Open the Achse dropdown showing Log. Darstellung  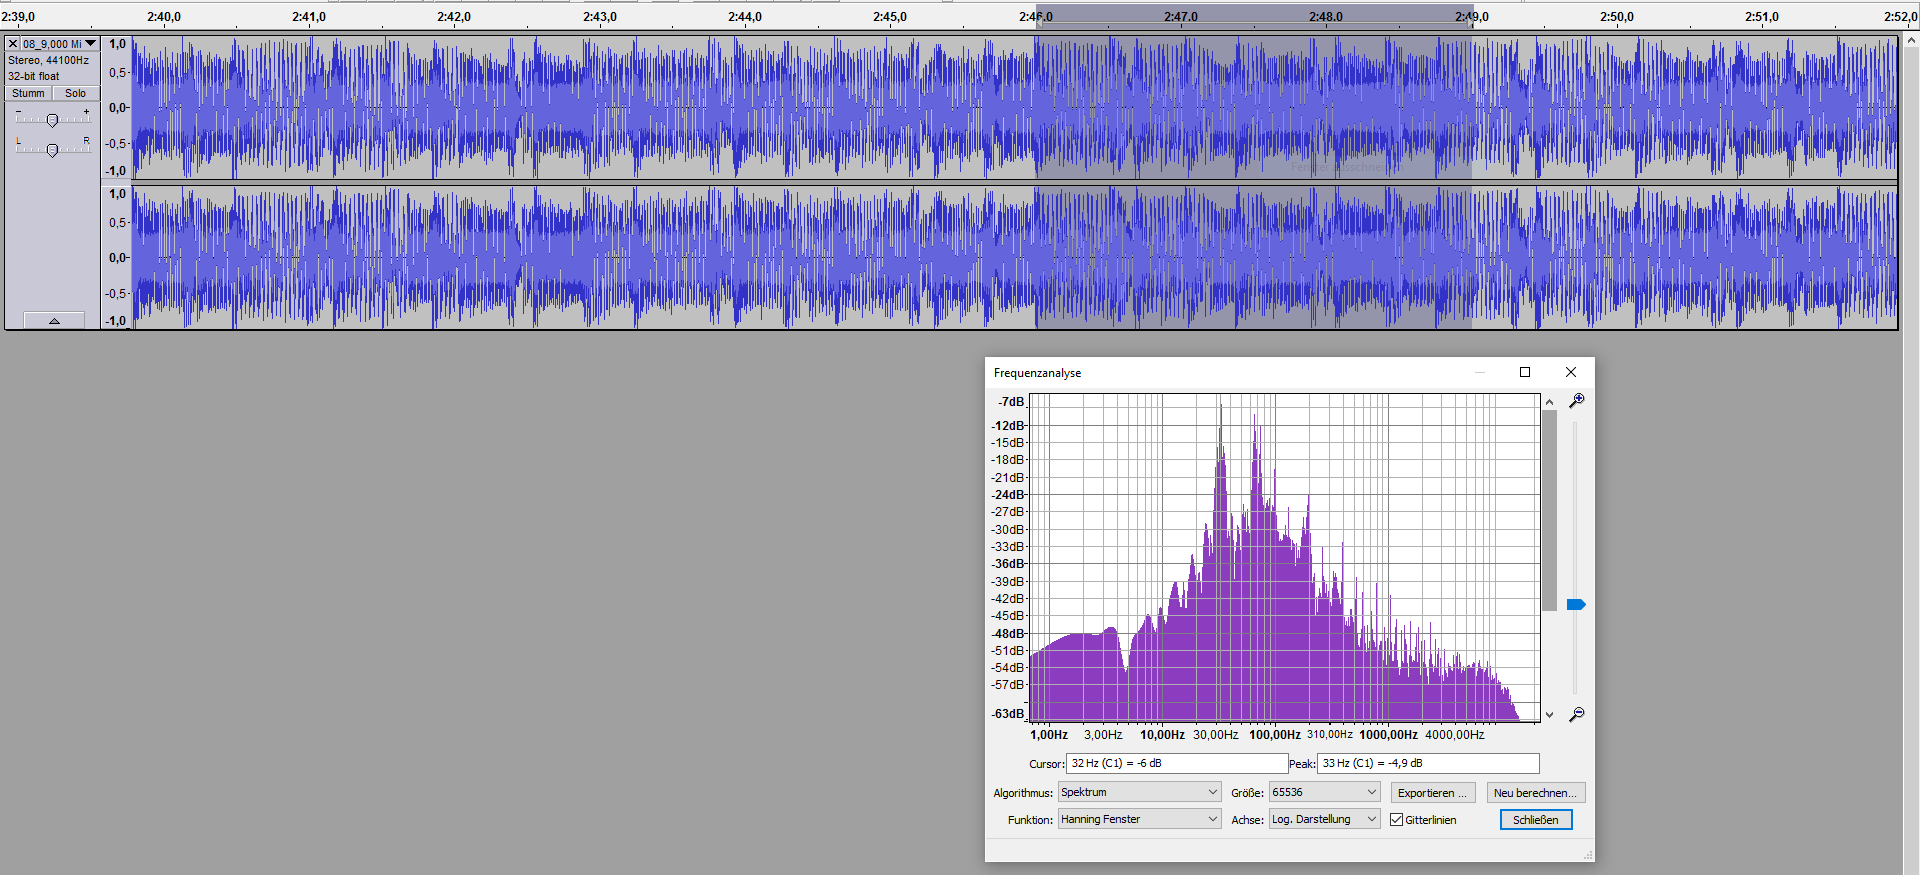[1325, 819]
